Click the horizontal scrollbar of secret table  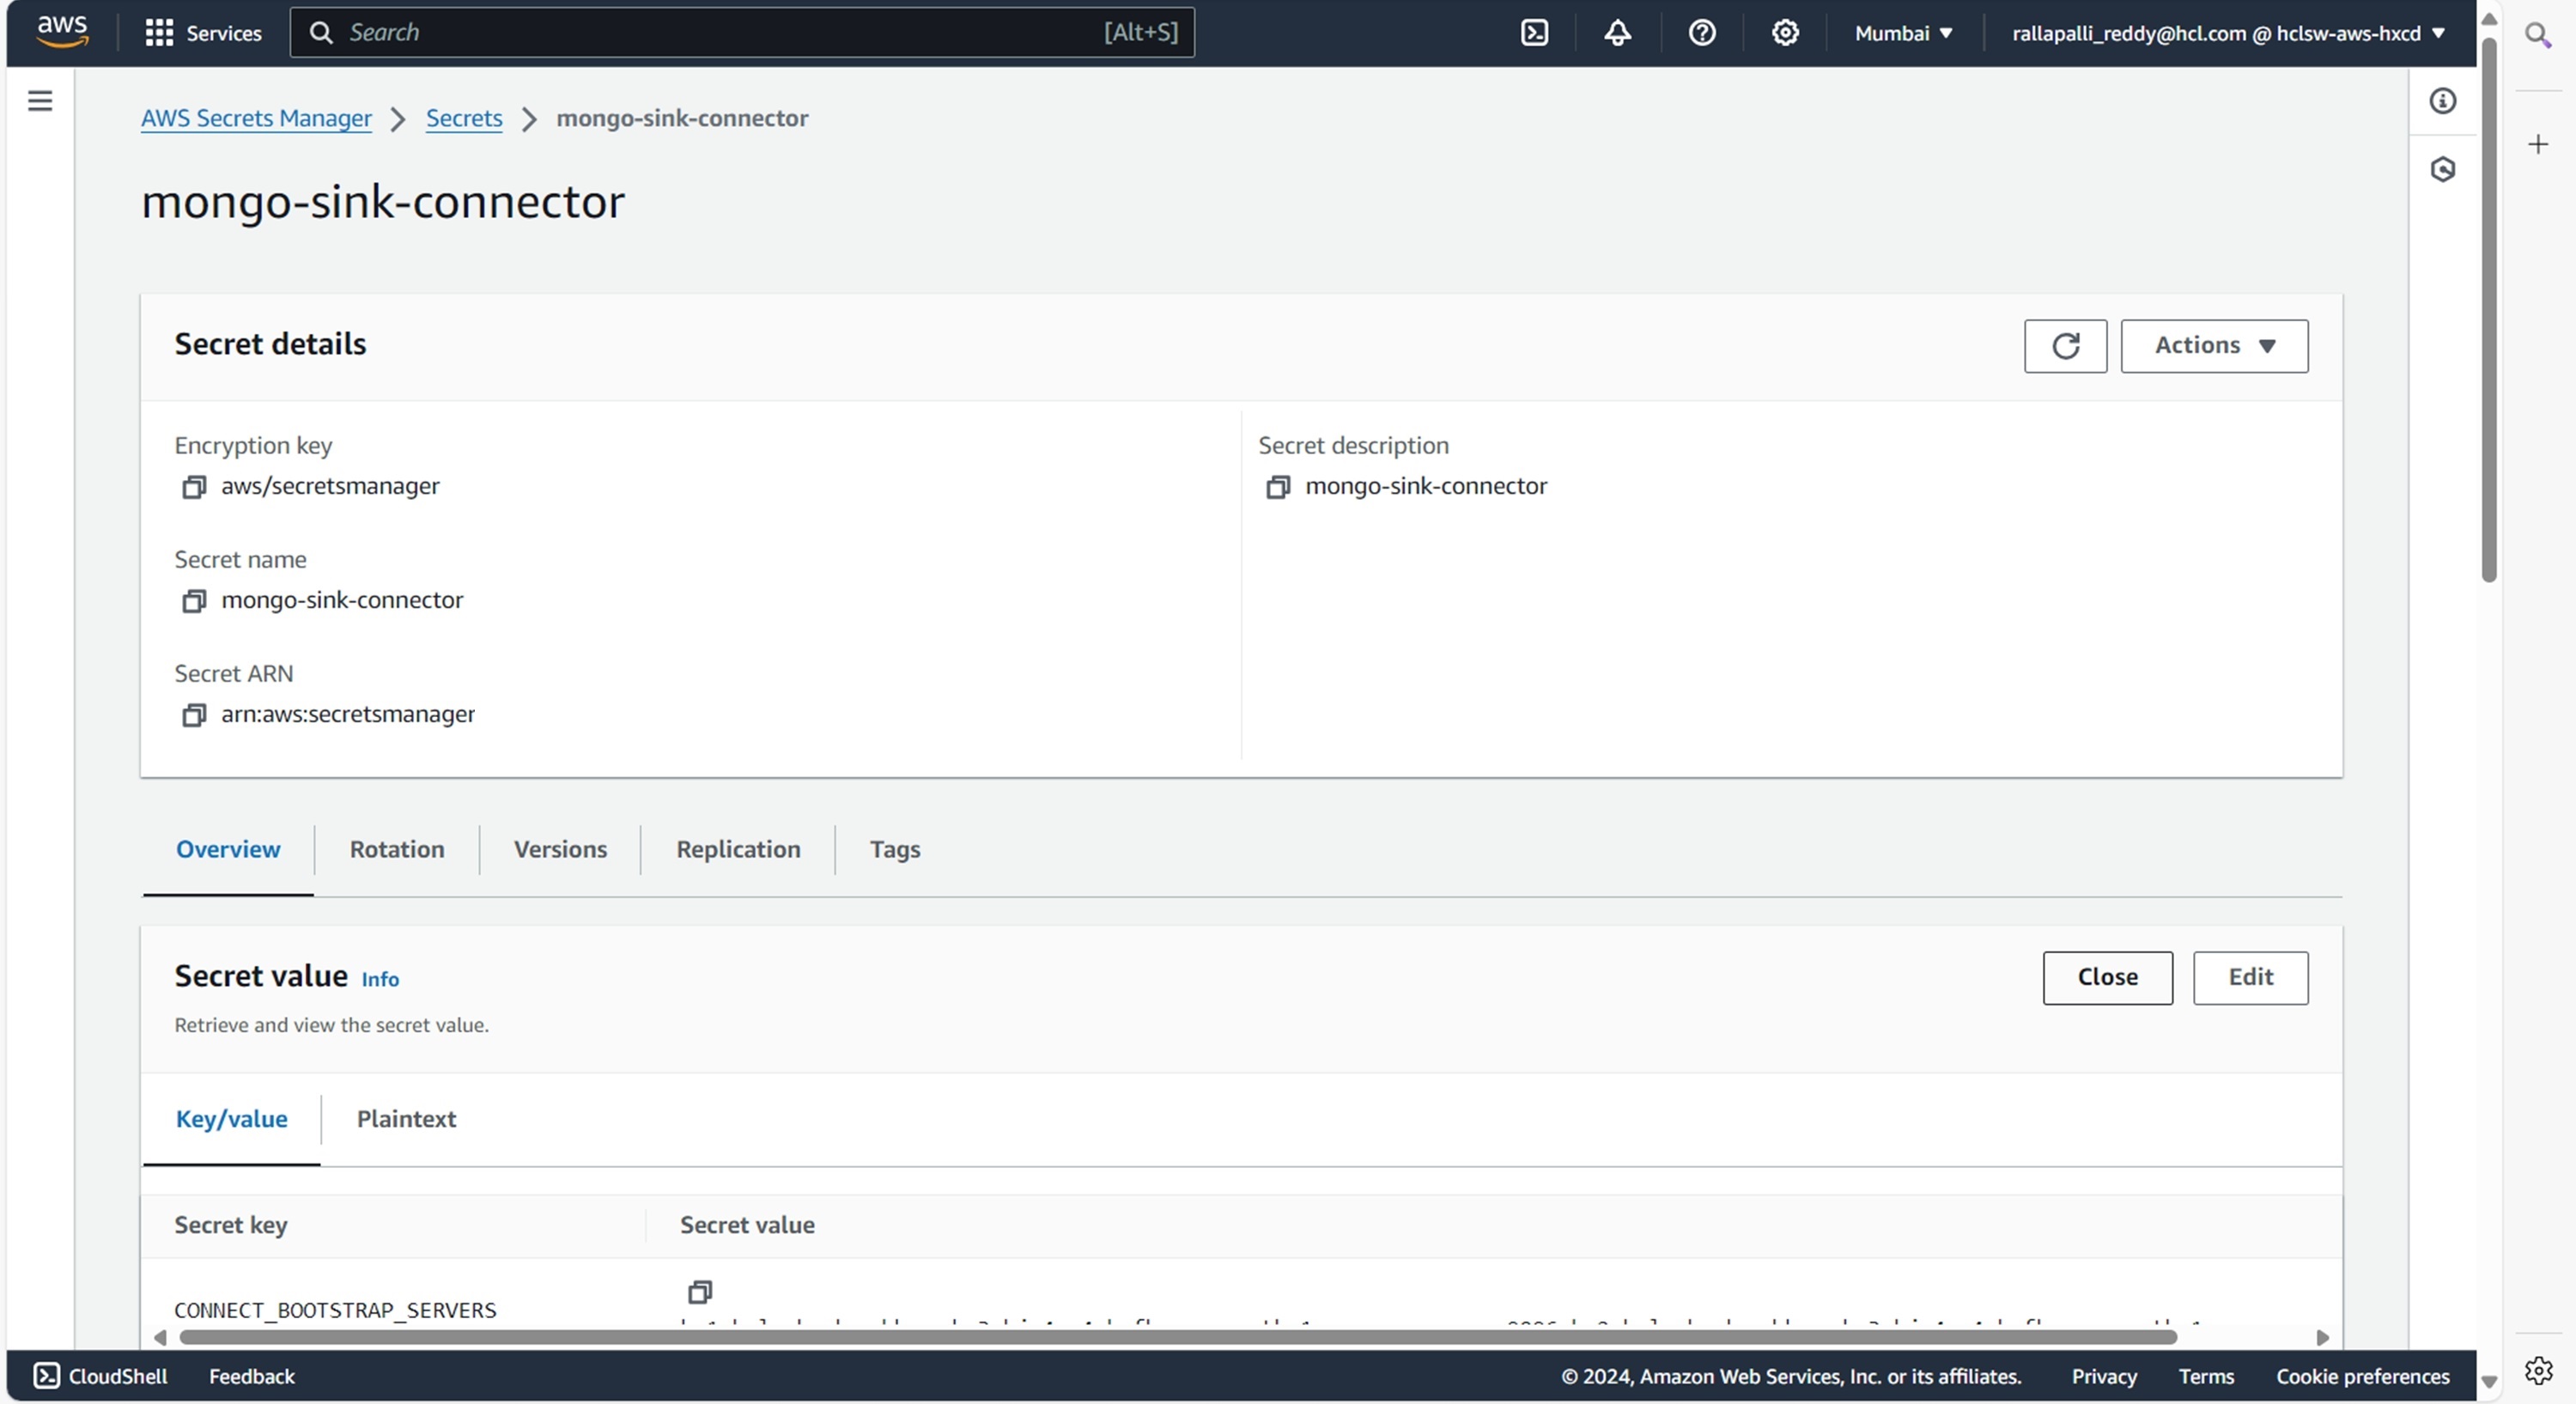click(1176, 1338)
